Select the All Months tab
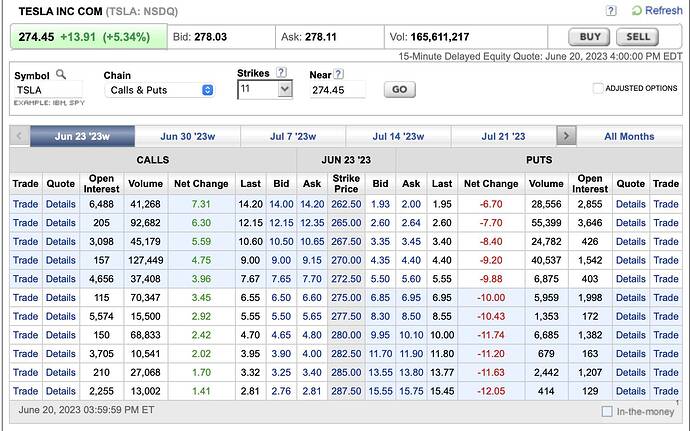This screenshot has height=431, width=690. coord(629,136)
